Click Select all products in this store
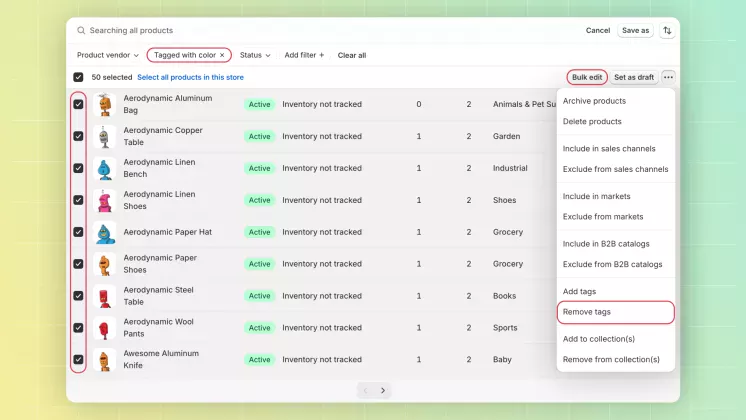The height and width of the screenshot is (420, 746). 190,77
